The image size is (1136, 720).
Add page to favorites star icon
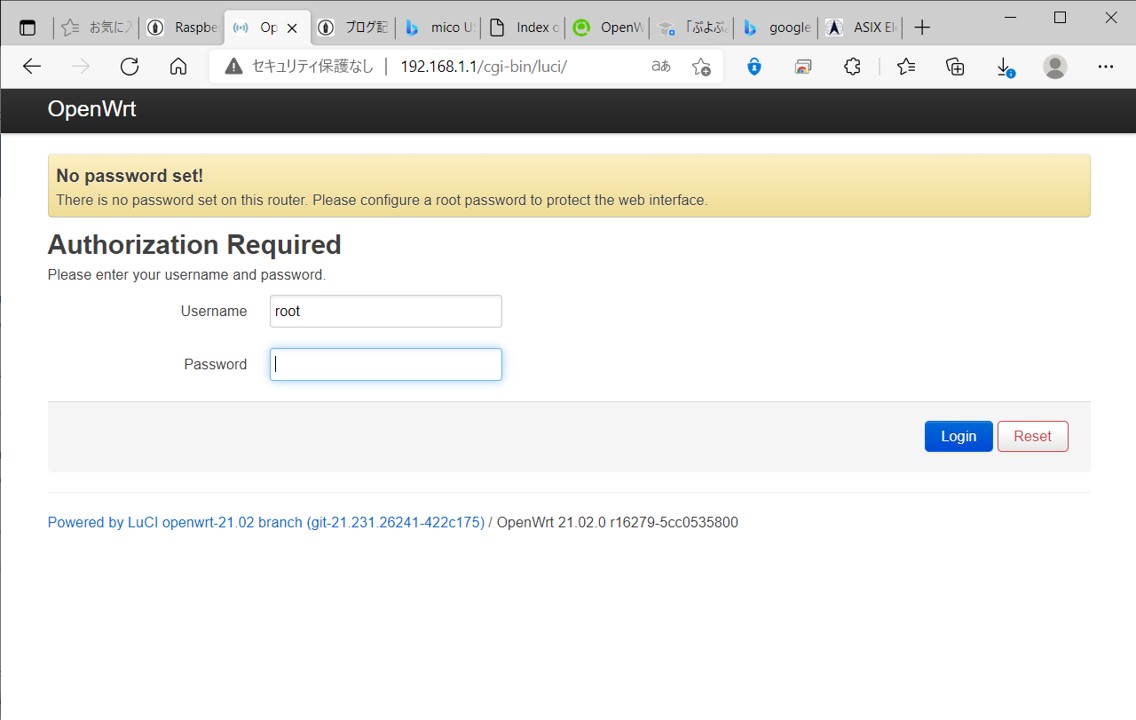[701, 67]
